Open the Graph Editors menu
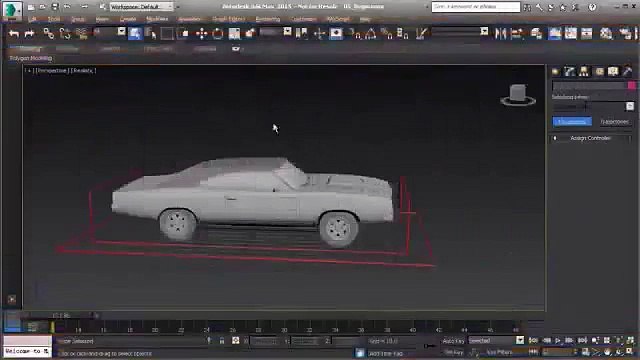Viewport: 640px width, 360px height. coord(229,19)
